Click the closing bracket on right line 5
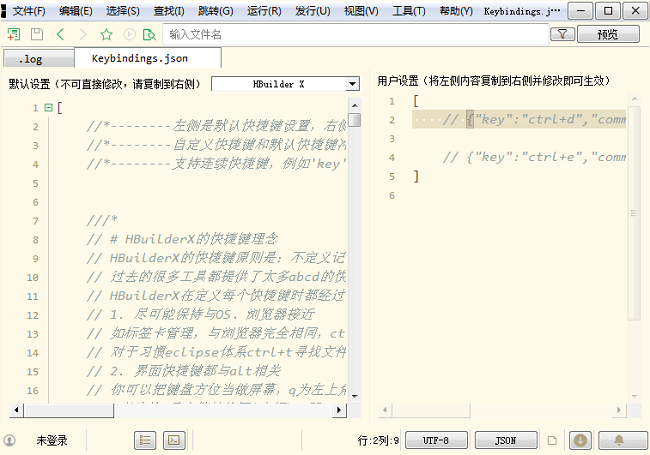Image resolution: width=650 pixels, height=455 pixels. [x=416, y=177]
